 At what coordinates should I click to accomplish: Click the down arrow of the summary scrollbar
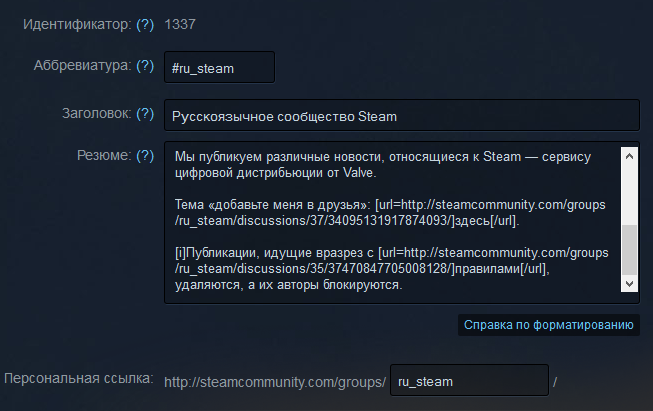click(629, 284)
